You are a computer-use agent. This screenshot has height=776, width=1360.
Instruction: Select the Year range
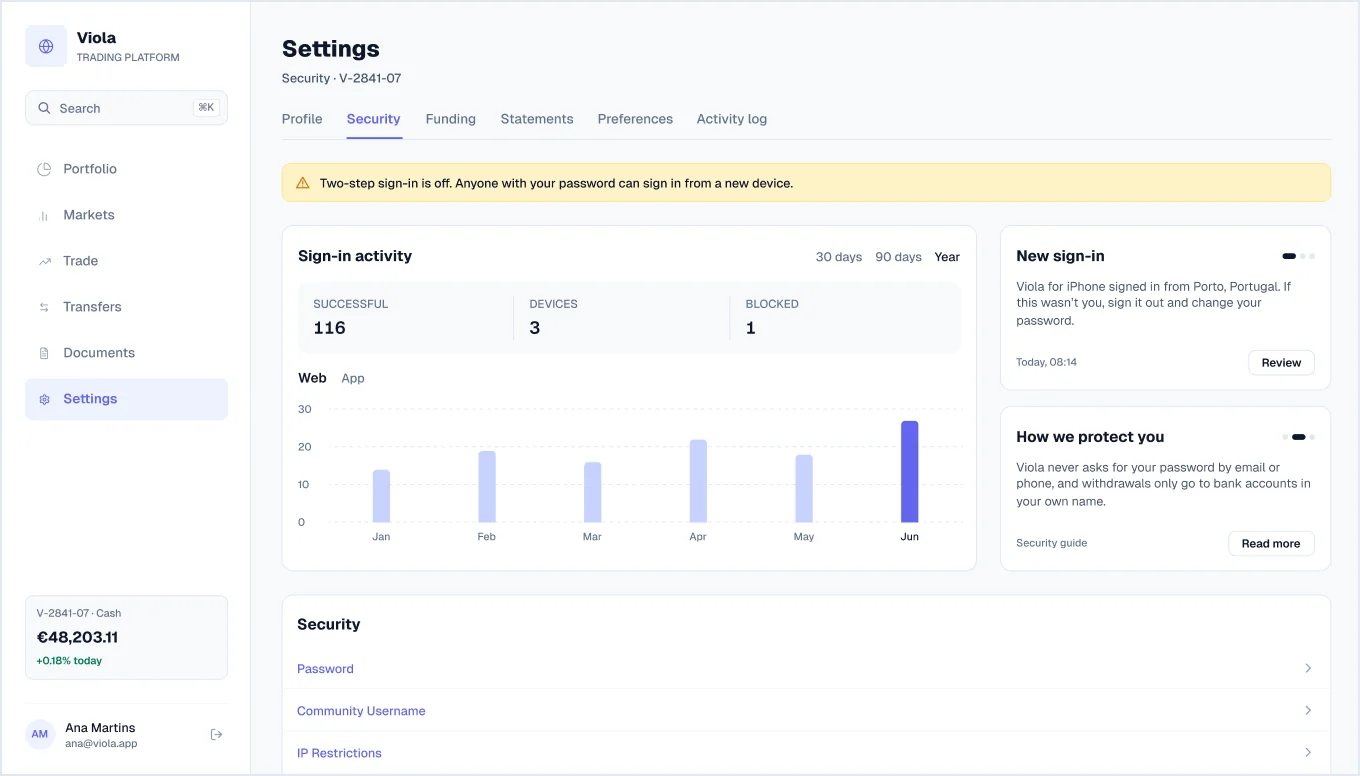point(947,257)
